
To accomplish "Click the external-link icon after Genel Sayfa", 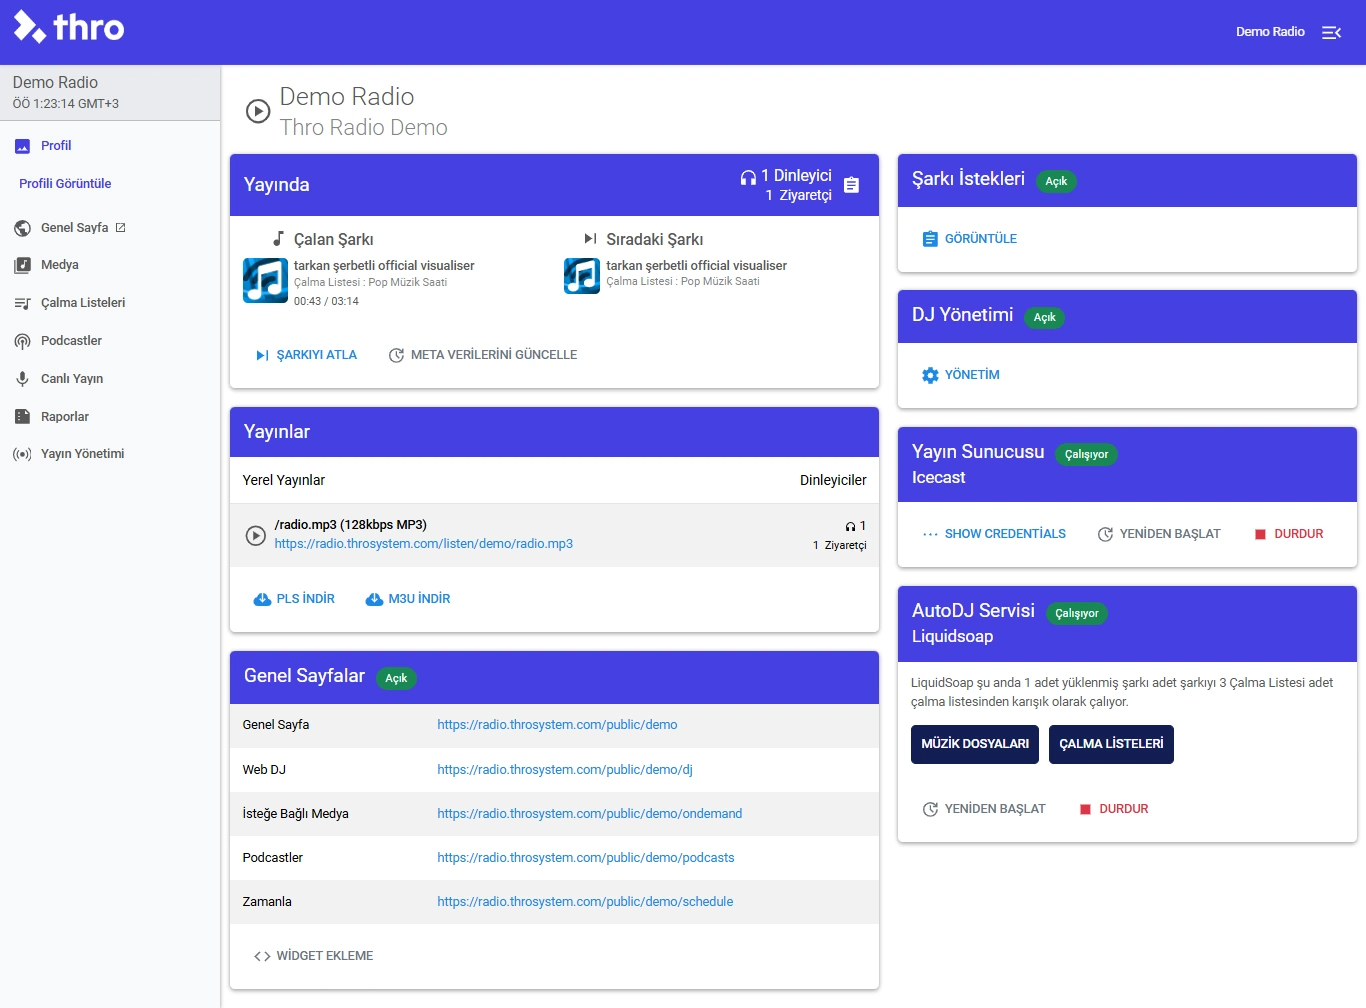I will tap(121, 228).
